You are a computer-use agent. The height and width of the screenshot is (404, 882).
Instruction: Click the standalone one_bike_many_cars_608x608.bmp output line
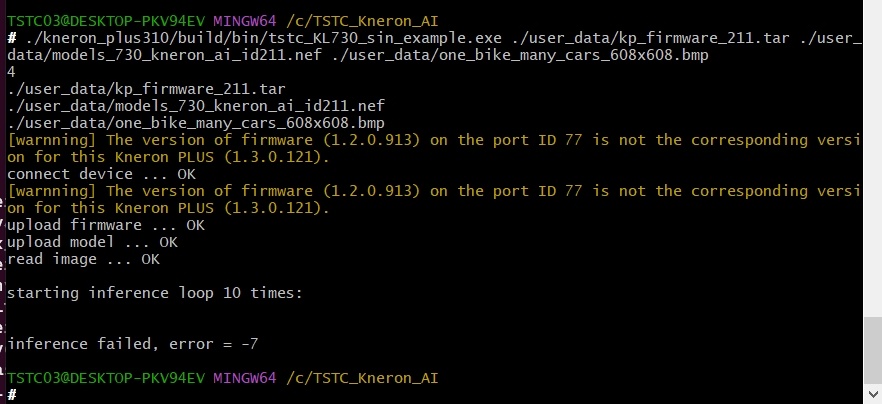[196, 123]
